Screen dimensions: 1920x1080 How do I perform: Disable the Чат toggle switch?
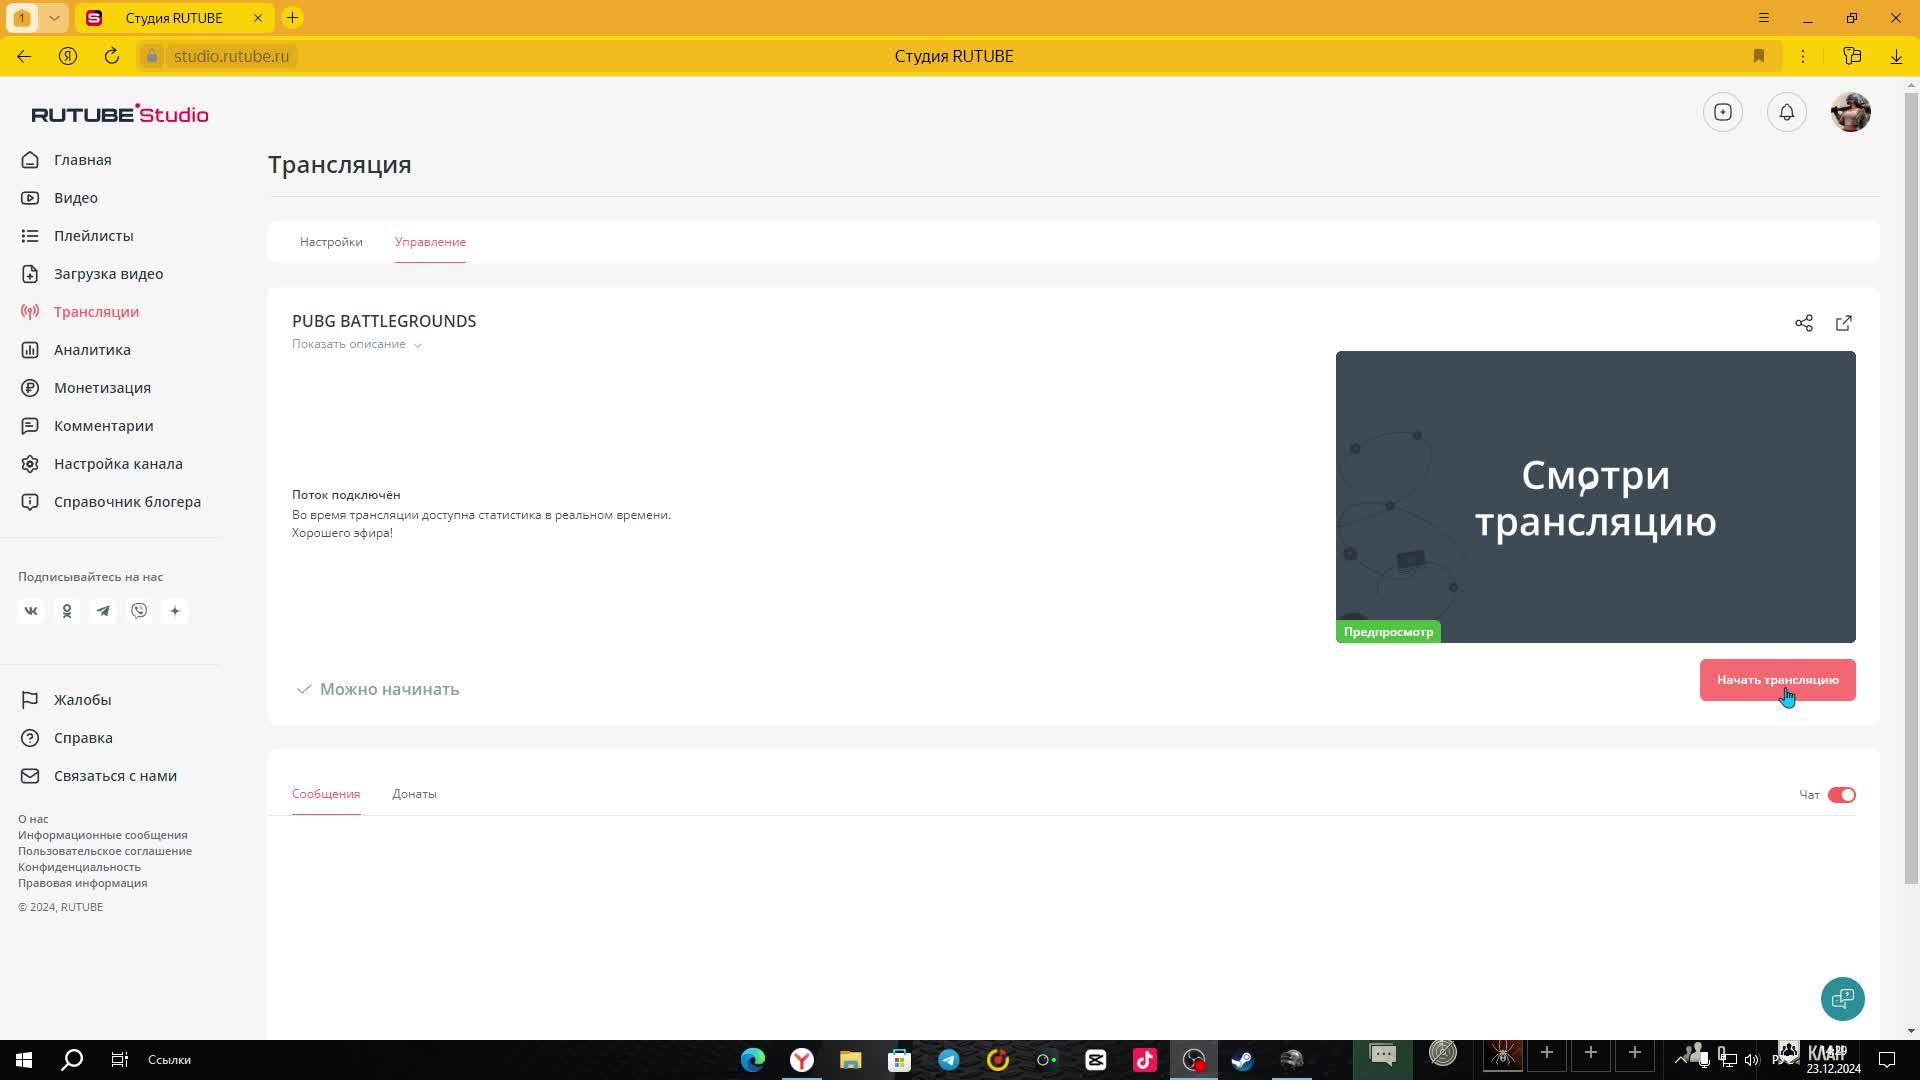tap(1841, 795)
